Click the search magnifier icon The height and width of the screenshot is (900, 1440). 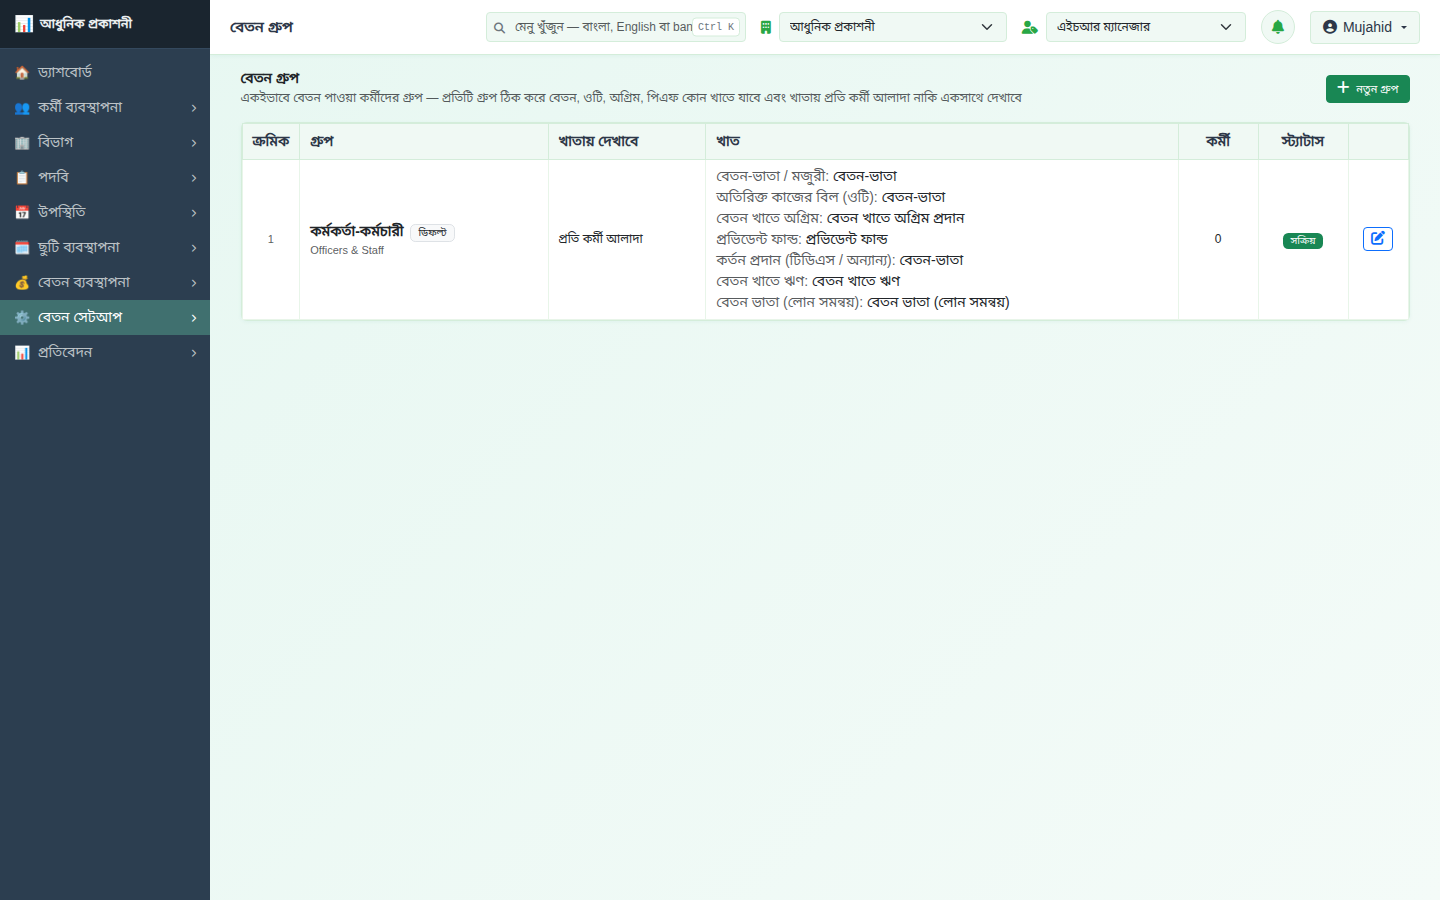click(499, 28)
